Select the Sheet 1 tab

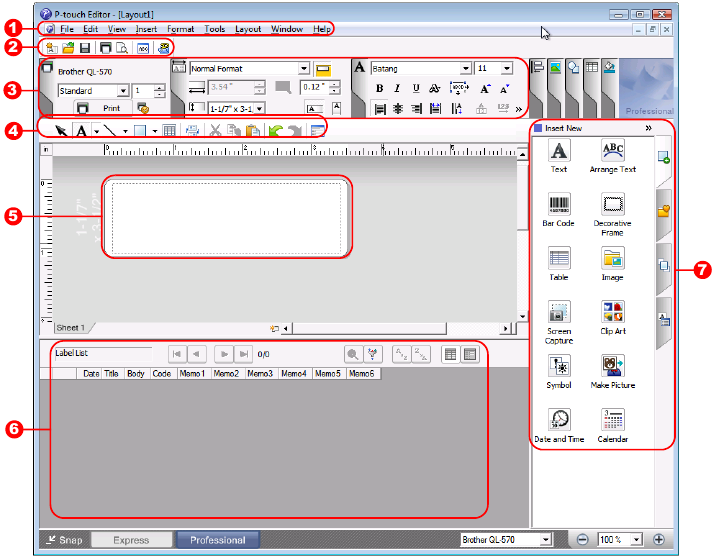(x=71, y=328)
